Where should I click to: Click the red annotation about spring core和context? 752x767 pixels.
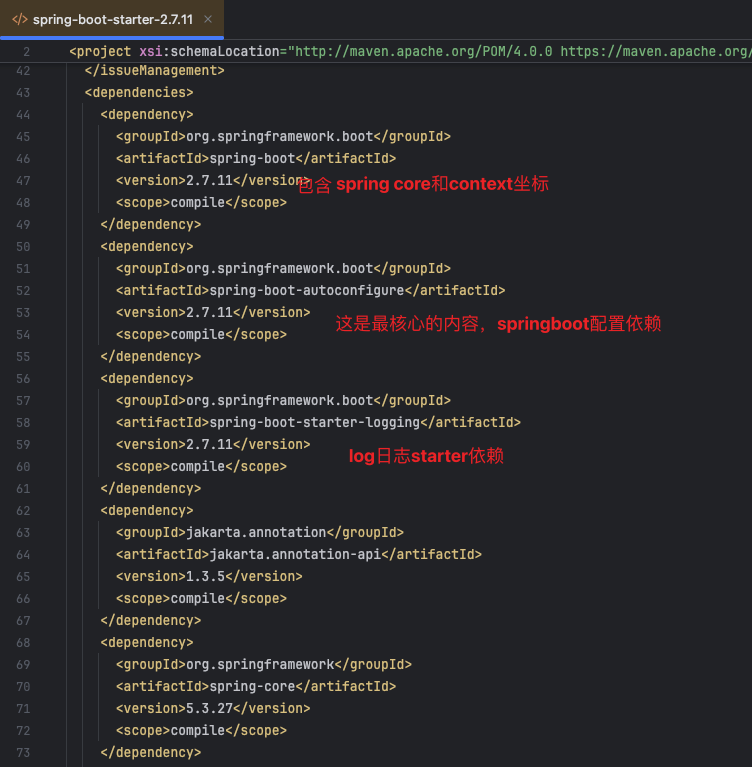[x=423, y=184]
